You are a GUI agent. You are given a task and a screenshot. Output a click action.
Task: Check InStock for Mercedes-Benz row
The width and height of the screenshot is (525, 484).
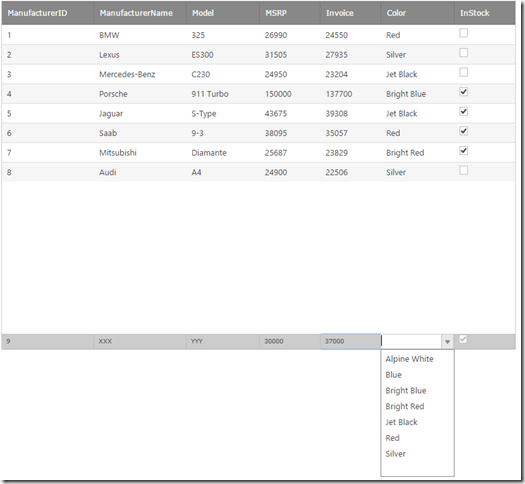pos(463,72)
